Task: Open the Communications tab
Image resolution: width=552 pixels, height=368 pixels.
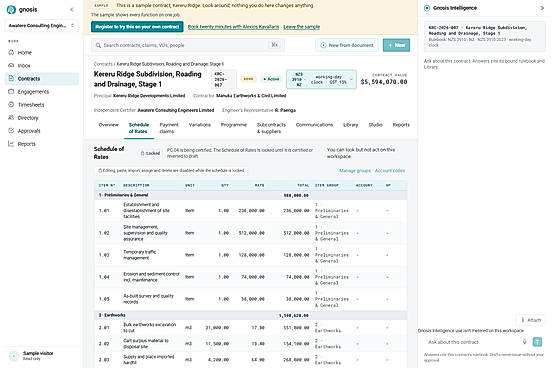Action: click(314, 125)
